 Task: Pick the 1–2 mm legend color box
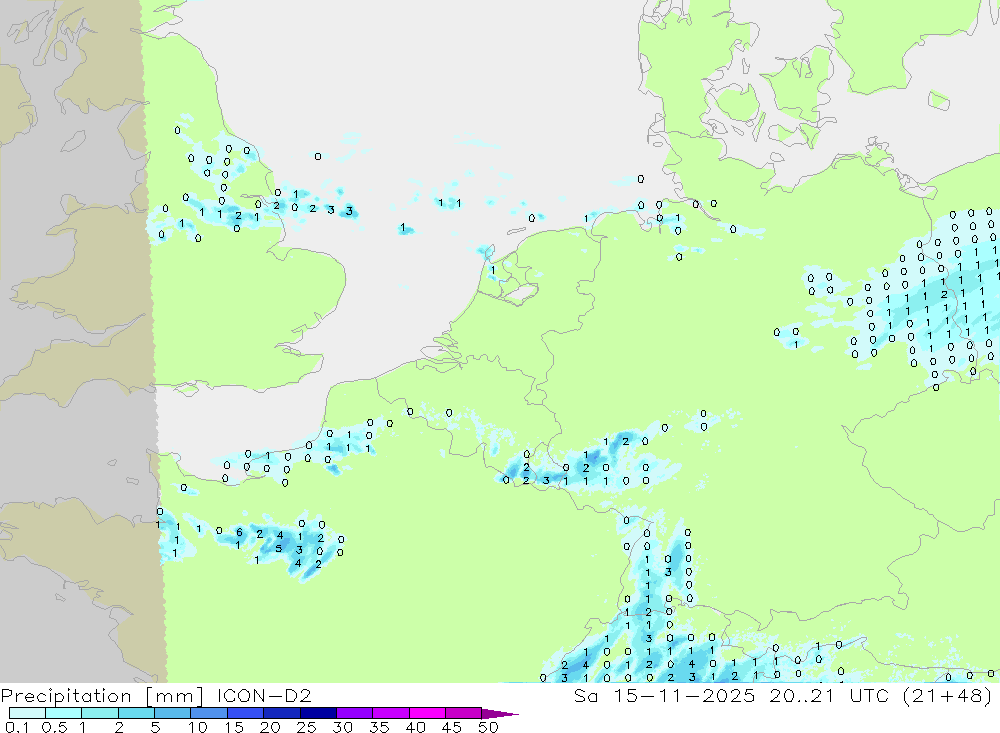pyautogui.click(x=100, y=713)
